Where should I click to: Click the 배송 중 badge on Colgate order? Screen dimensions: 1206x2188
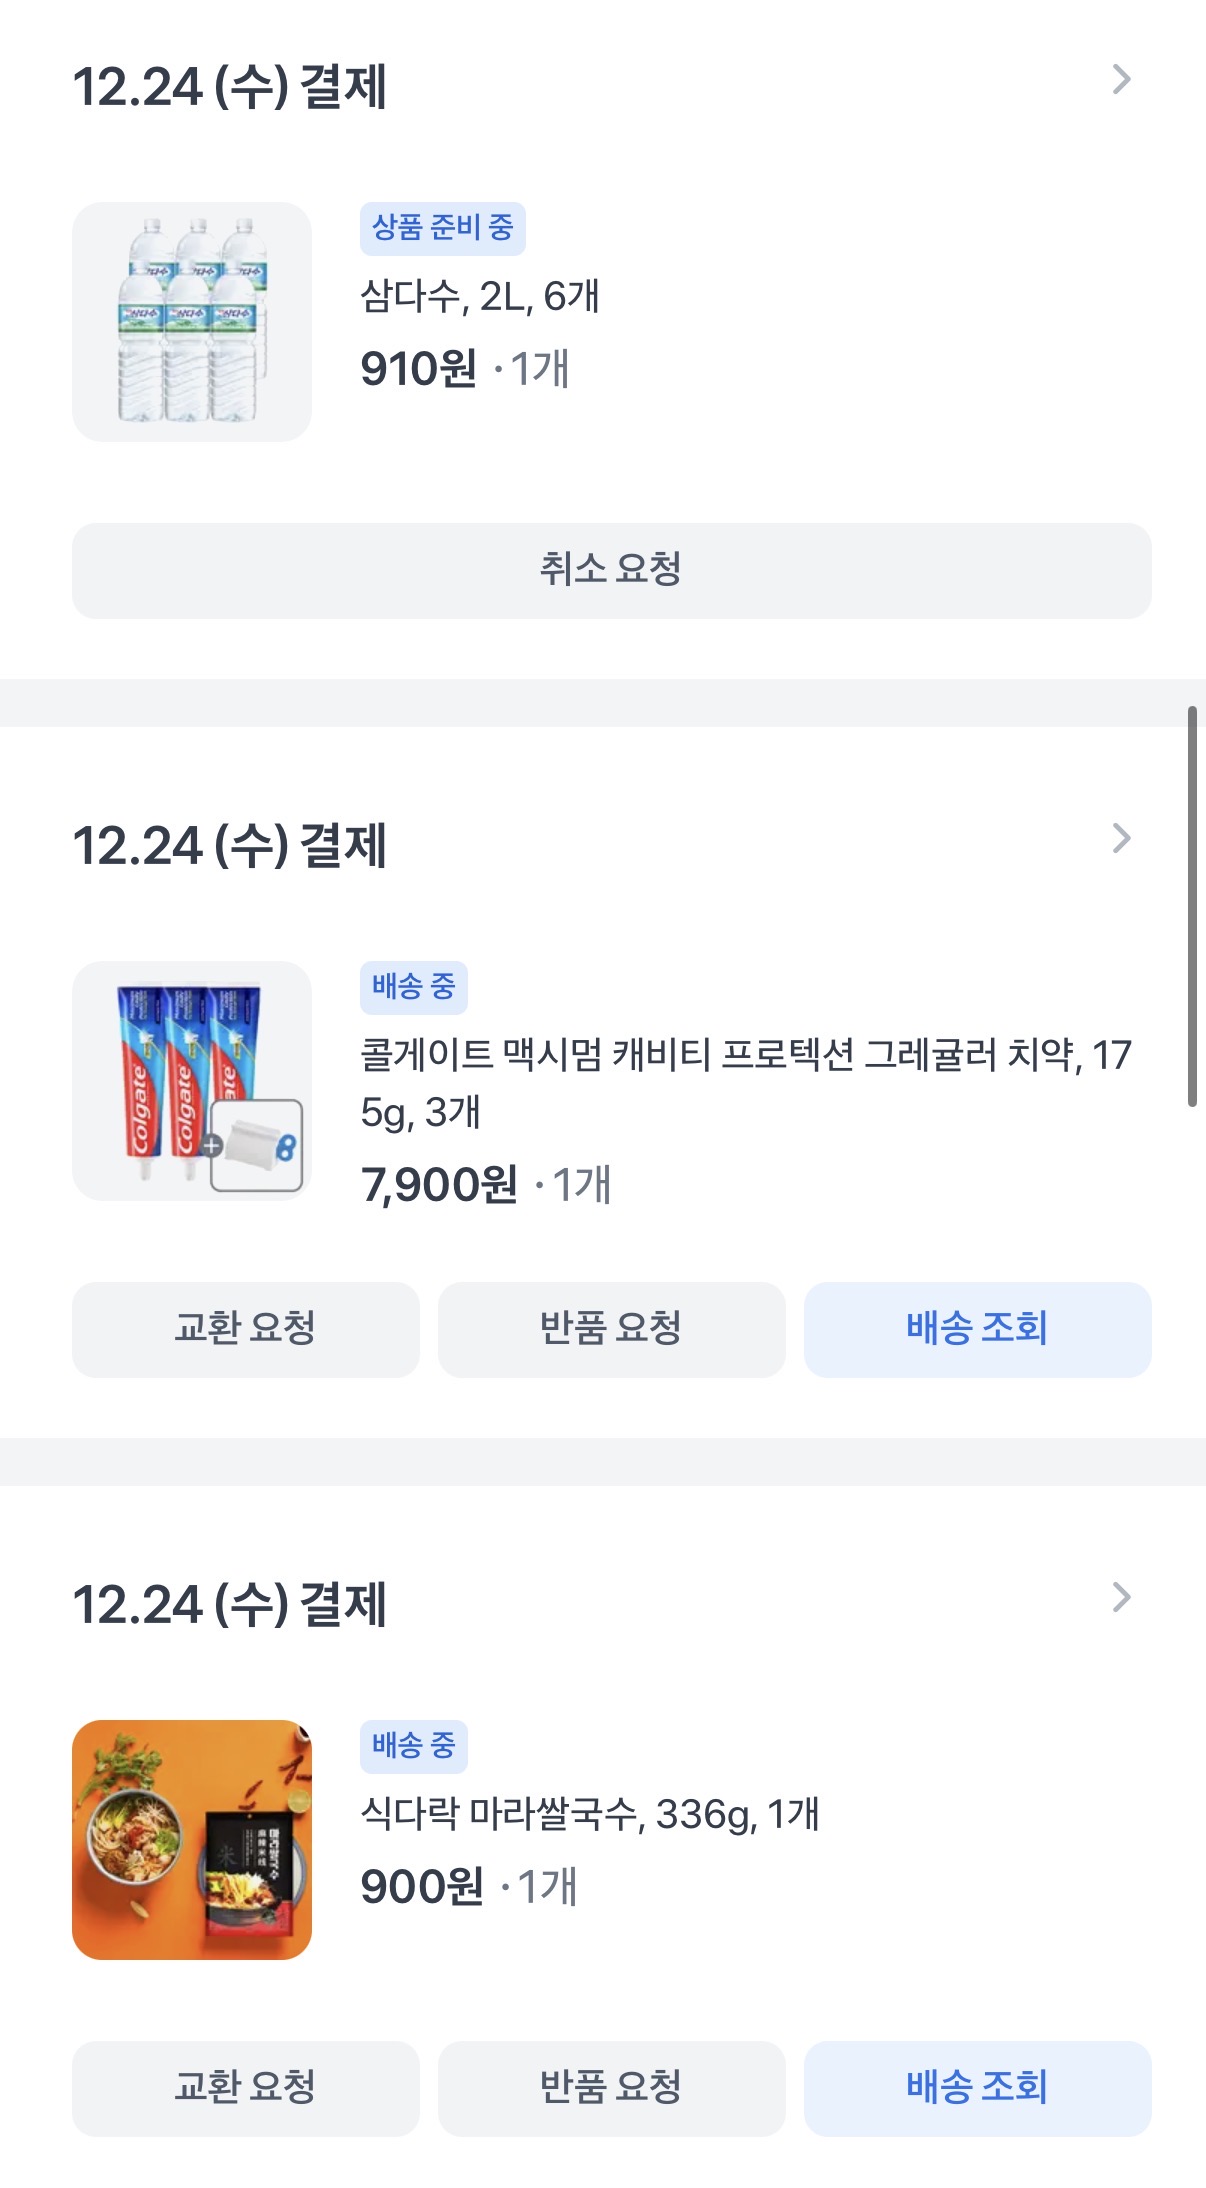413,987
